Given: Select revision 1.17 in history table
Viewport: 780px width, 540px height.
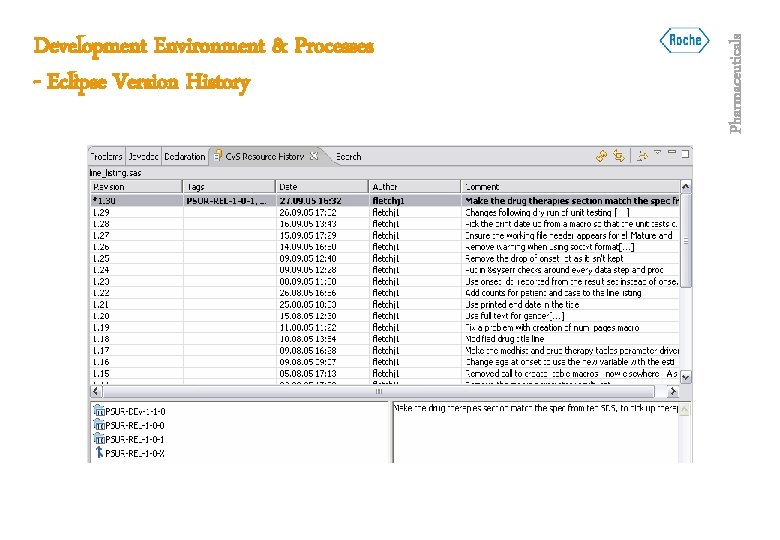Looking at the screenshot, I should (x=385, y=350).
